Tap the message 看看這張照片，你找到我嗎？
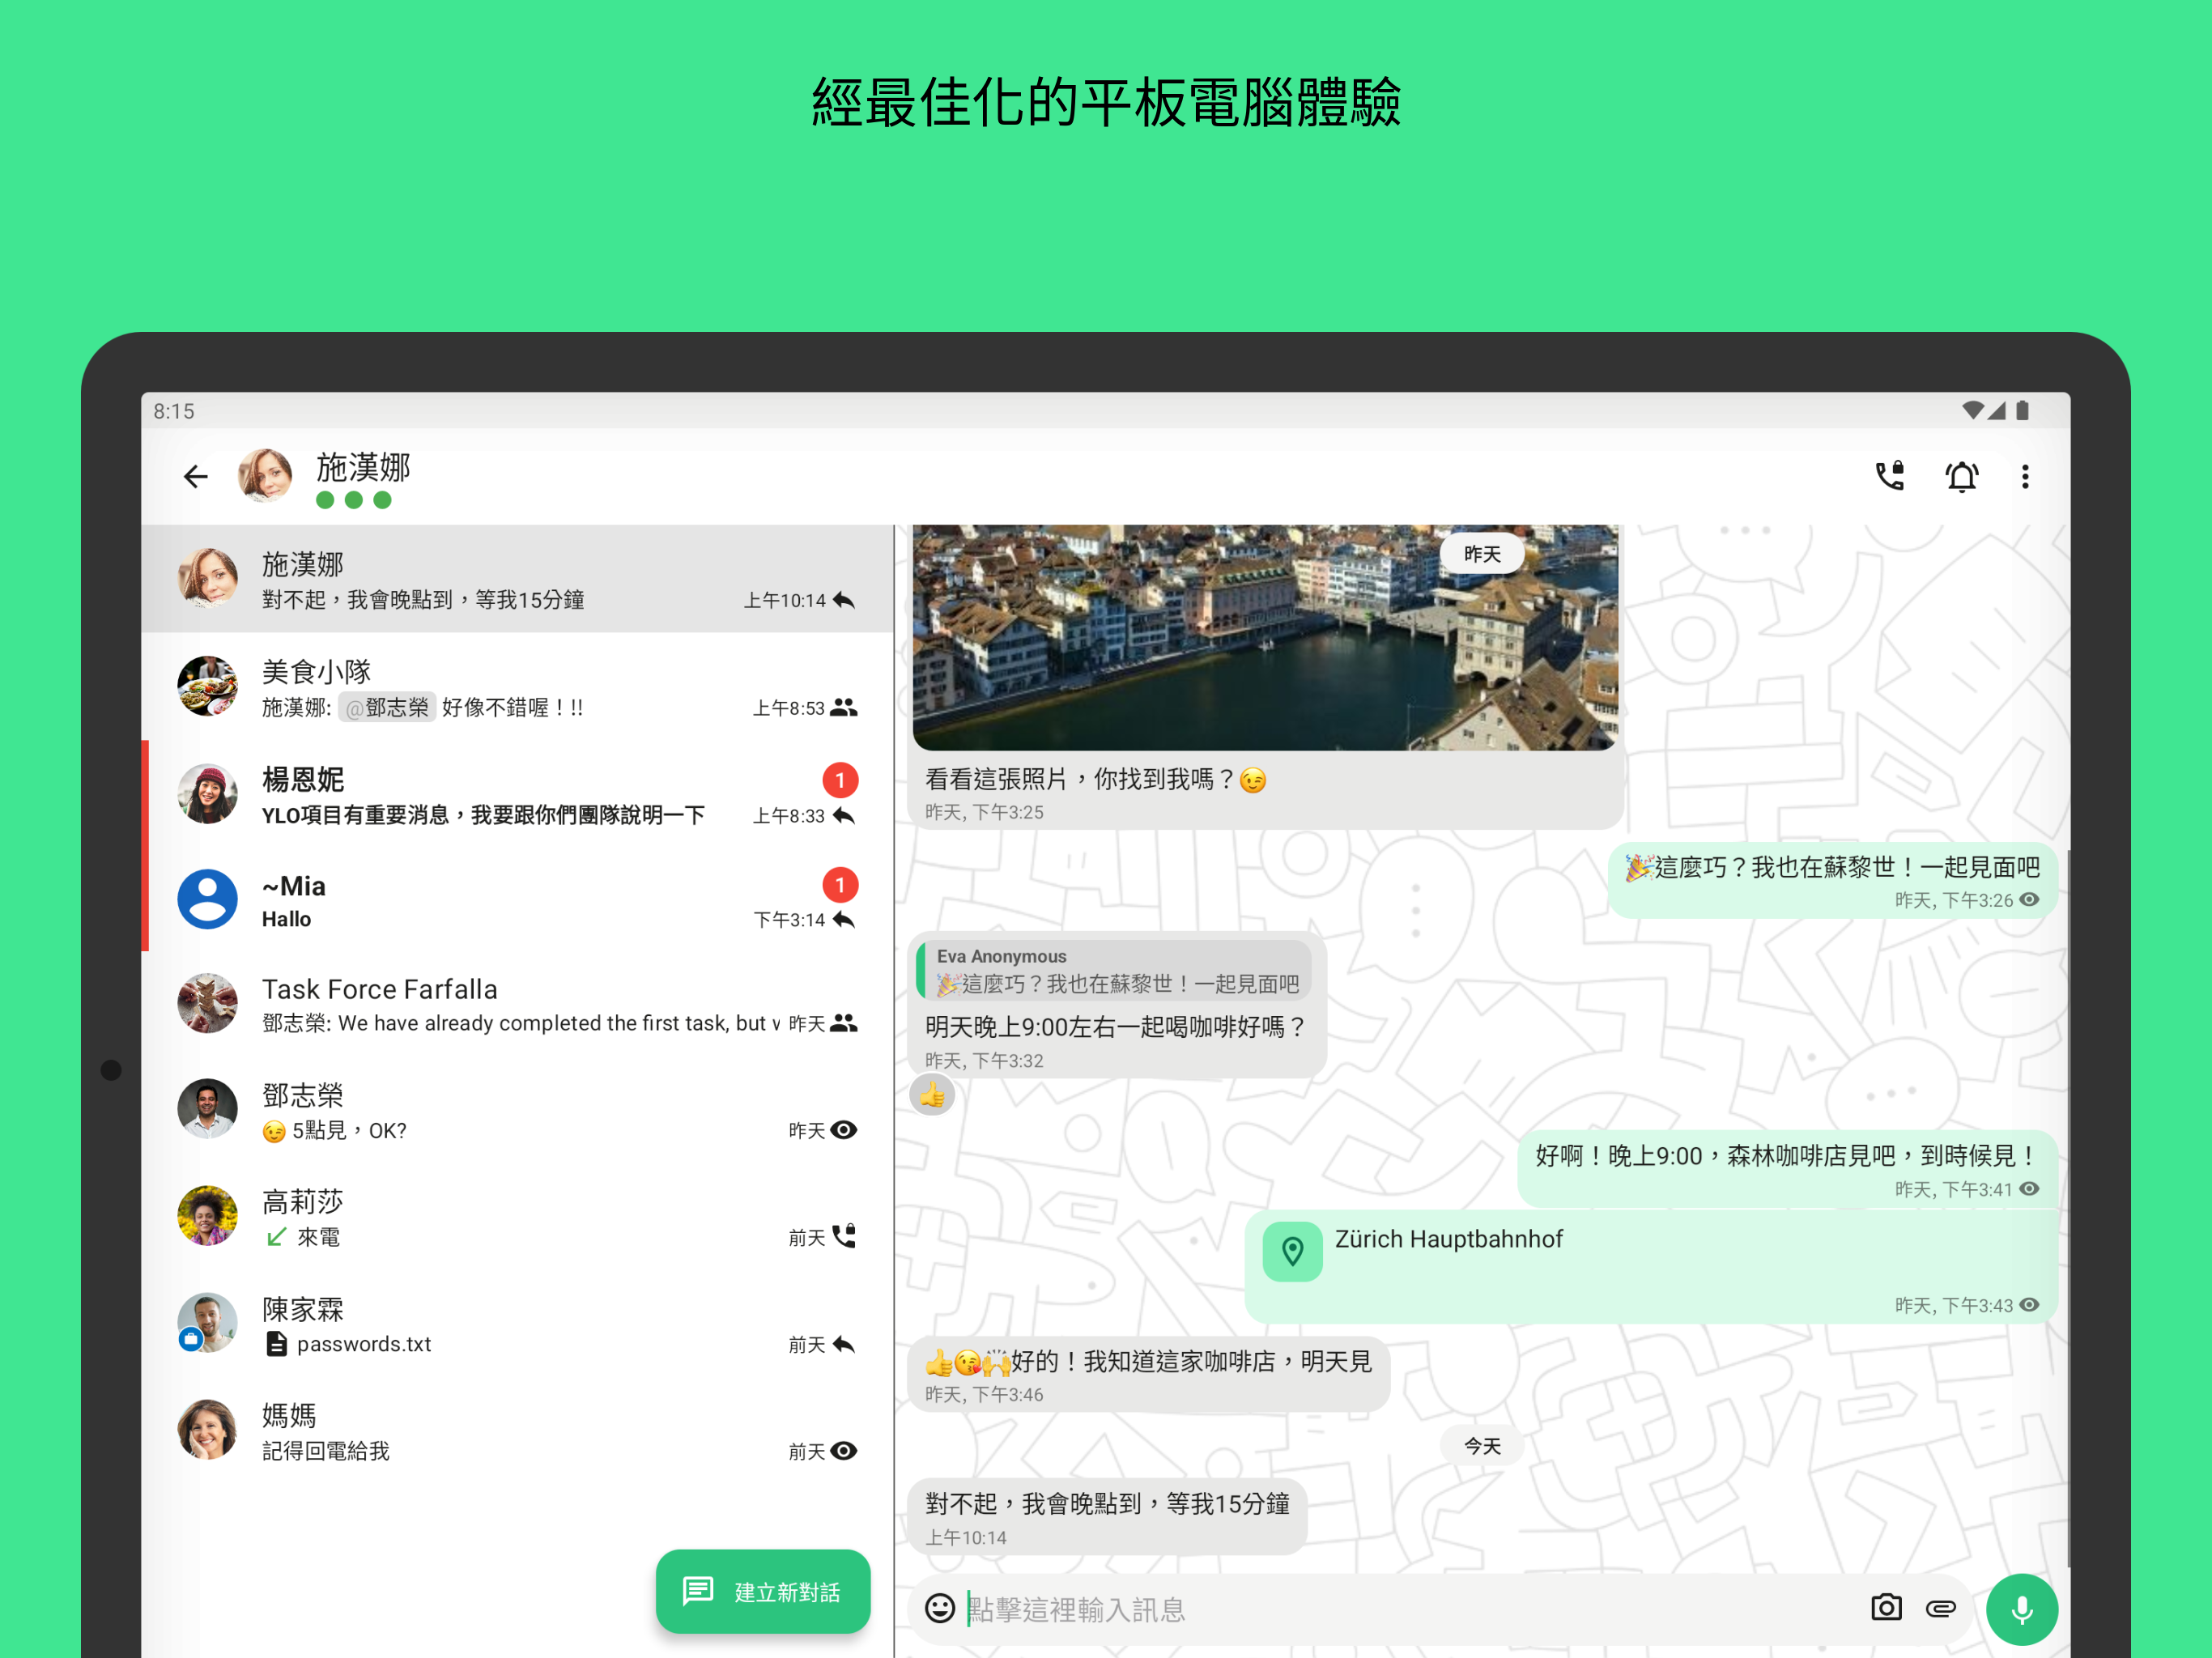 pyautogui.click(x=1096, y=780)
